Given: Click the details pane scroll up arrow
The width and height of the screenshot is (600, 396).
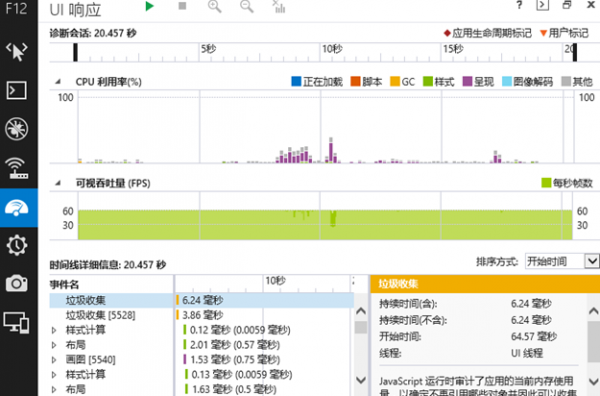Looking at the screenshot, I should coord(593,311).
